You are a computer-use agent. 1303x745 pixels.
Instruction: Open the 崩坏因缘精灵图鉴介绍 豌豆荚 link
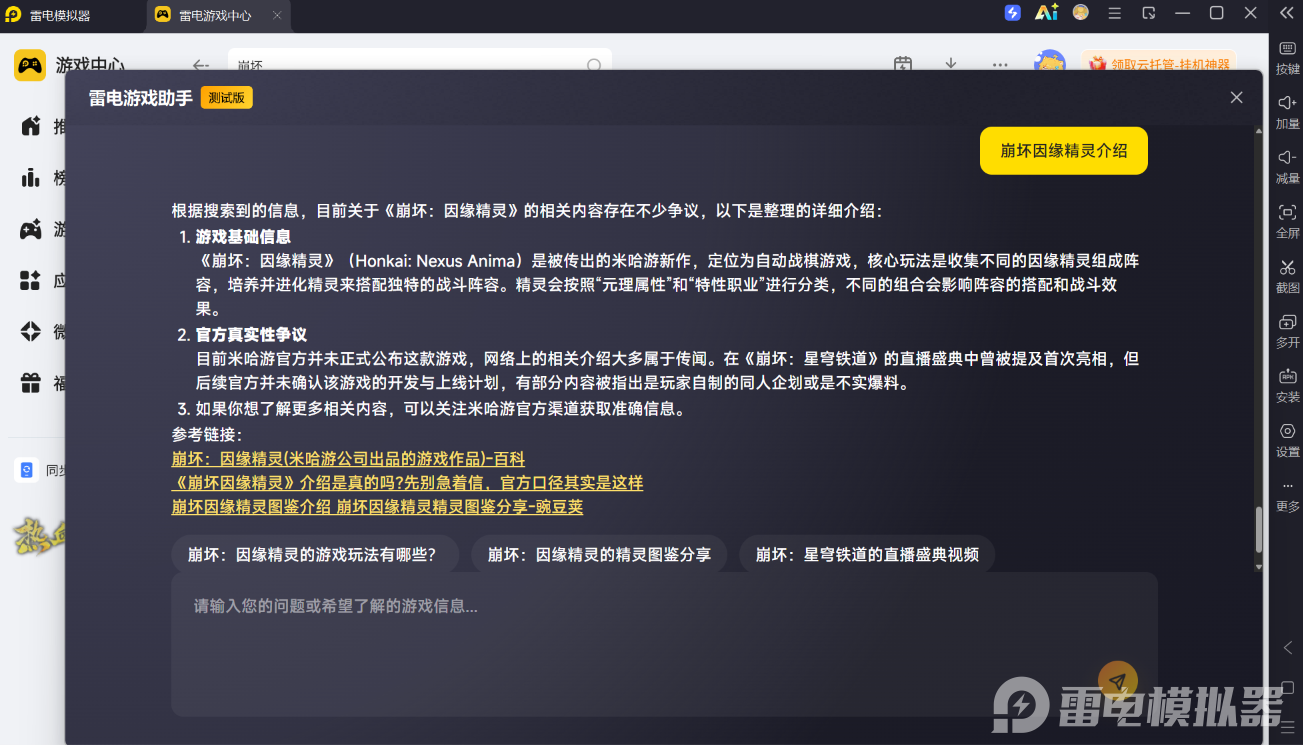377,507
